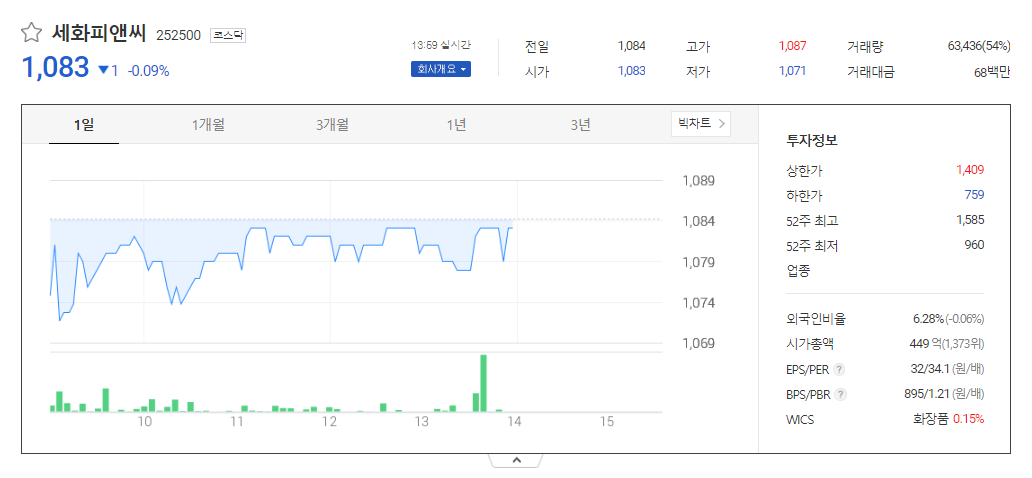This screenshot has height=478, width=1032.
Task: Click the 전일 value 1,084
Action: point(632,46)
